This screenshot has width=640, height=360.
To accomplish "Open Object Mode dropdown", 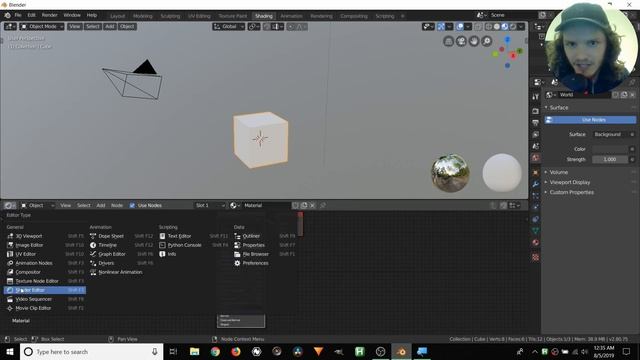I will pos(42,27).
